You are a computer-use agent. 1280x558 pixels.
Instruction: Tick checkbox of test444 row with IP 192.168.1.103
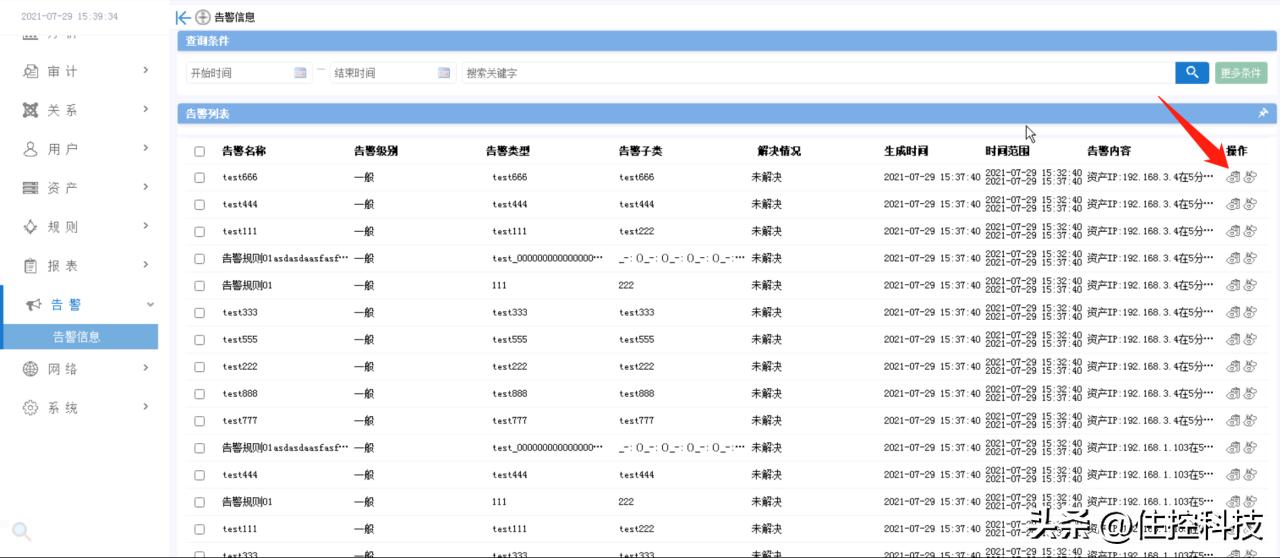pyautogui.click(x=200, y=474)
